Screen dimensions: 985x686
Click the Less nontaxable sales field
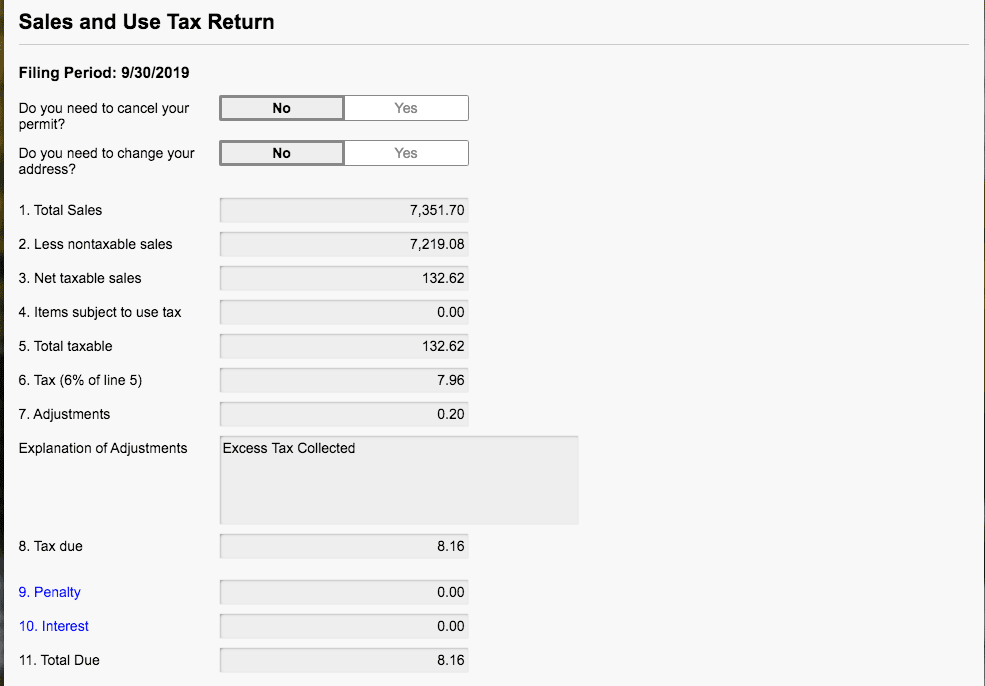point(344,244)
